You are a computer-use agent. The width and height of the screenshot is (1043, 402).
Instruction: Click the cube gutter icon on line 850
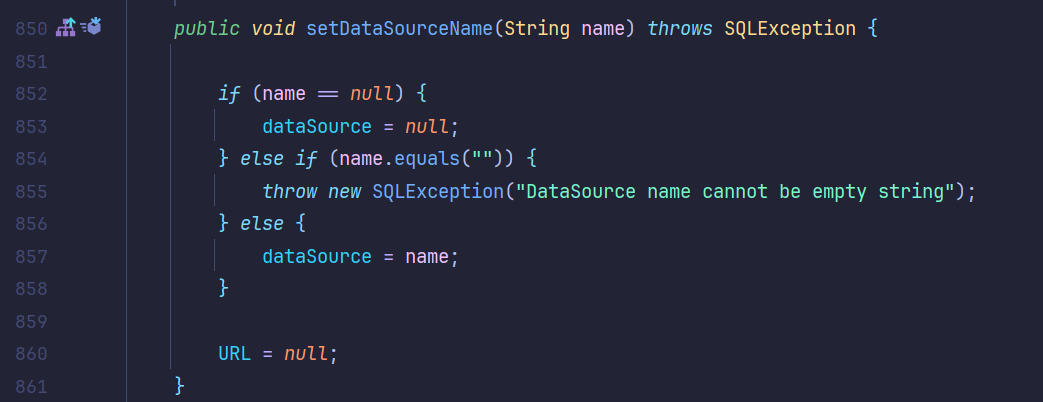(90, 28)
